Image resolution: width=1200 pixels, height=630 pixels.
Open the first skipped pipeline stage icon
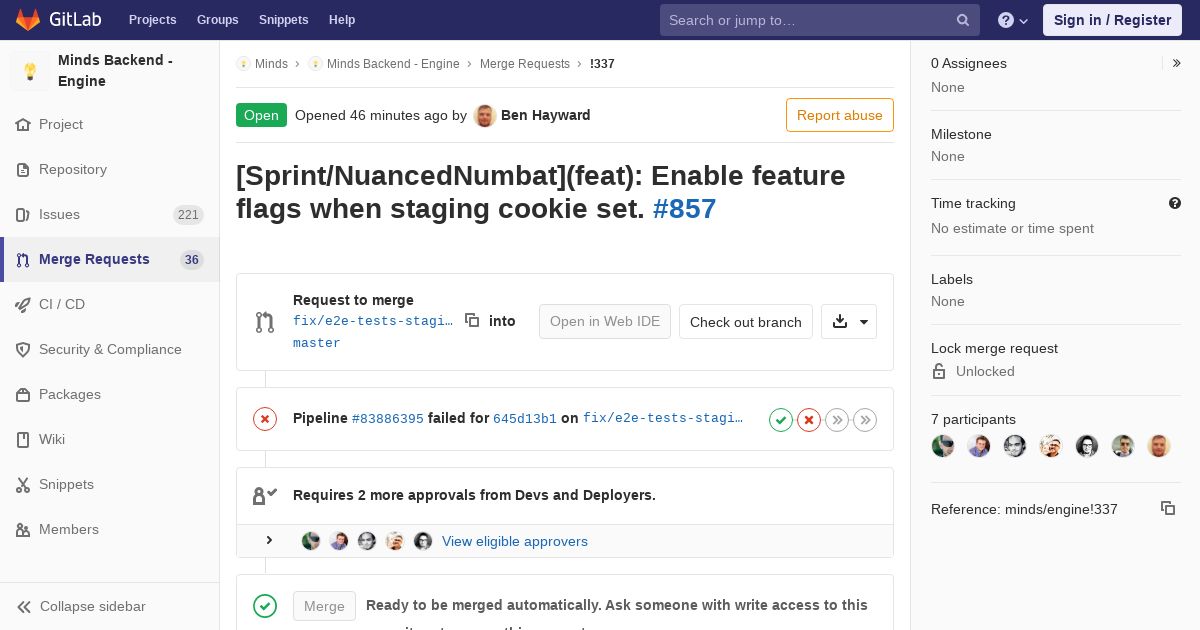pos(837,420)
